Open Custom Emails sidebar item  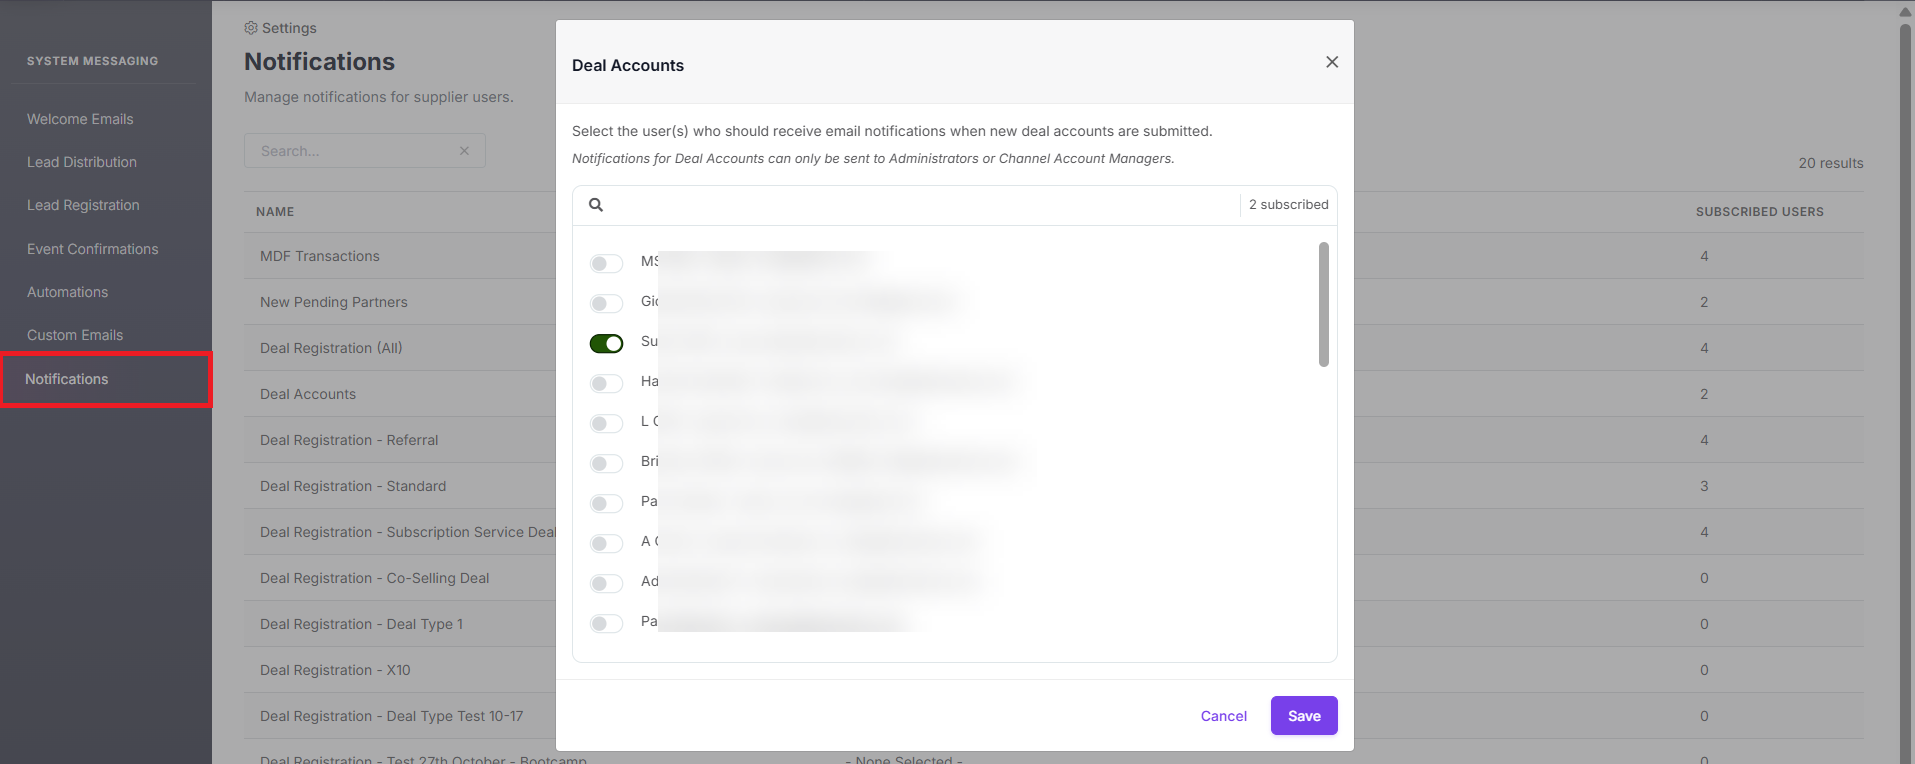click(x=75, y=335)
